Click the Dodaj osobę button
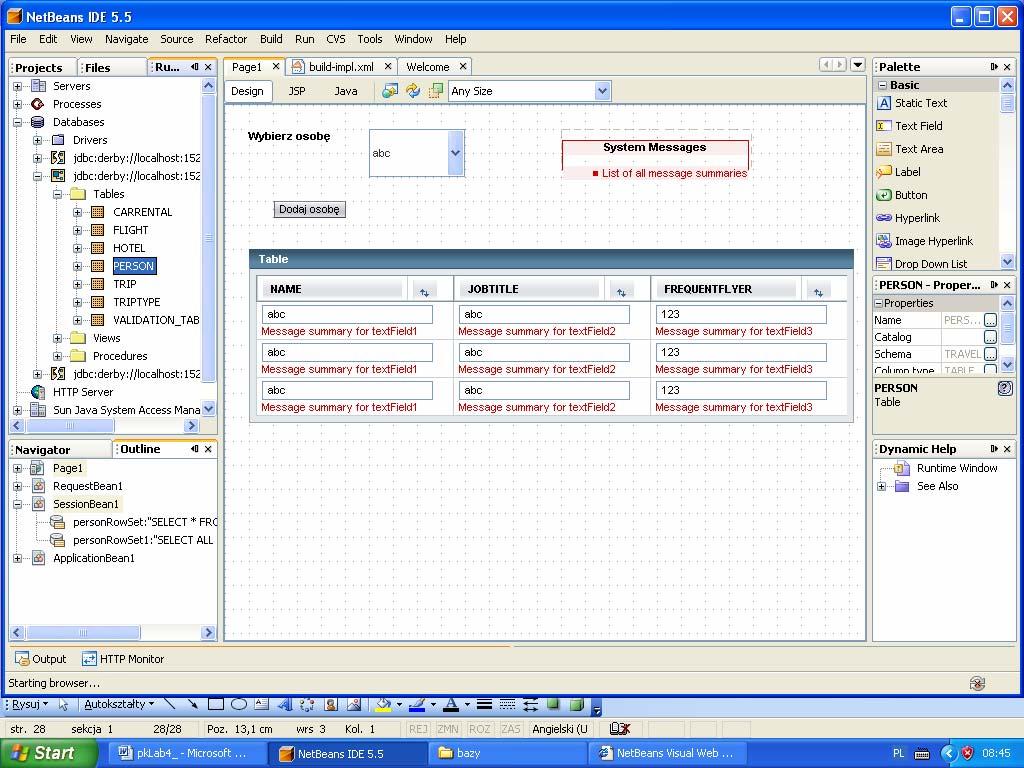The height and width of the screenshot is (768, 1024). pyautogui.click(x=309, y=209)
